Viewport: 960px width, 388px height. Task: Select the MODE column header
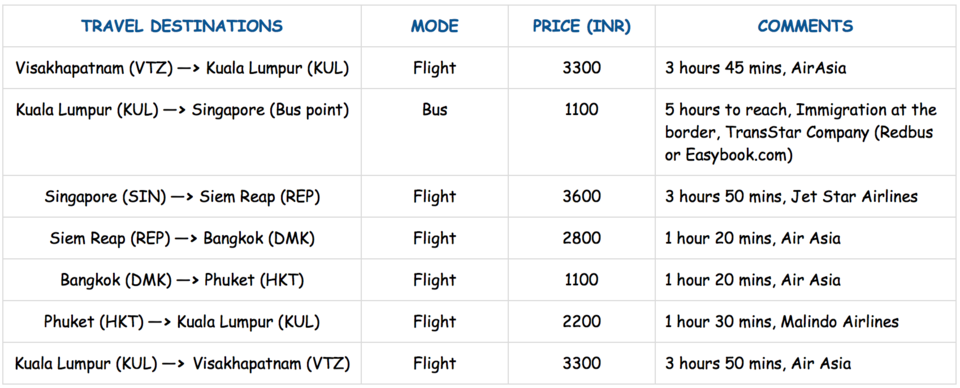coord(435,26)
